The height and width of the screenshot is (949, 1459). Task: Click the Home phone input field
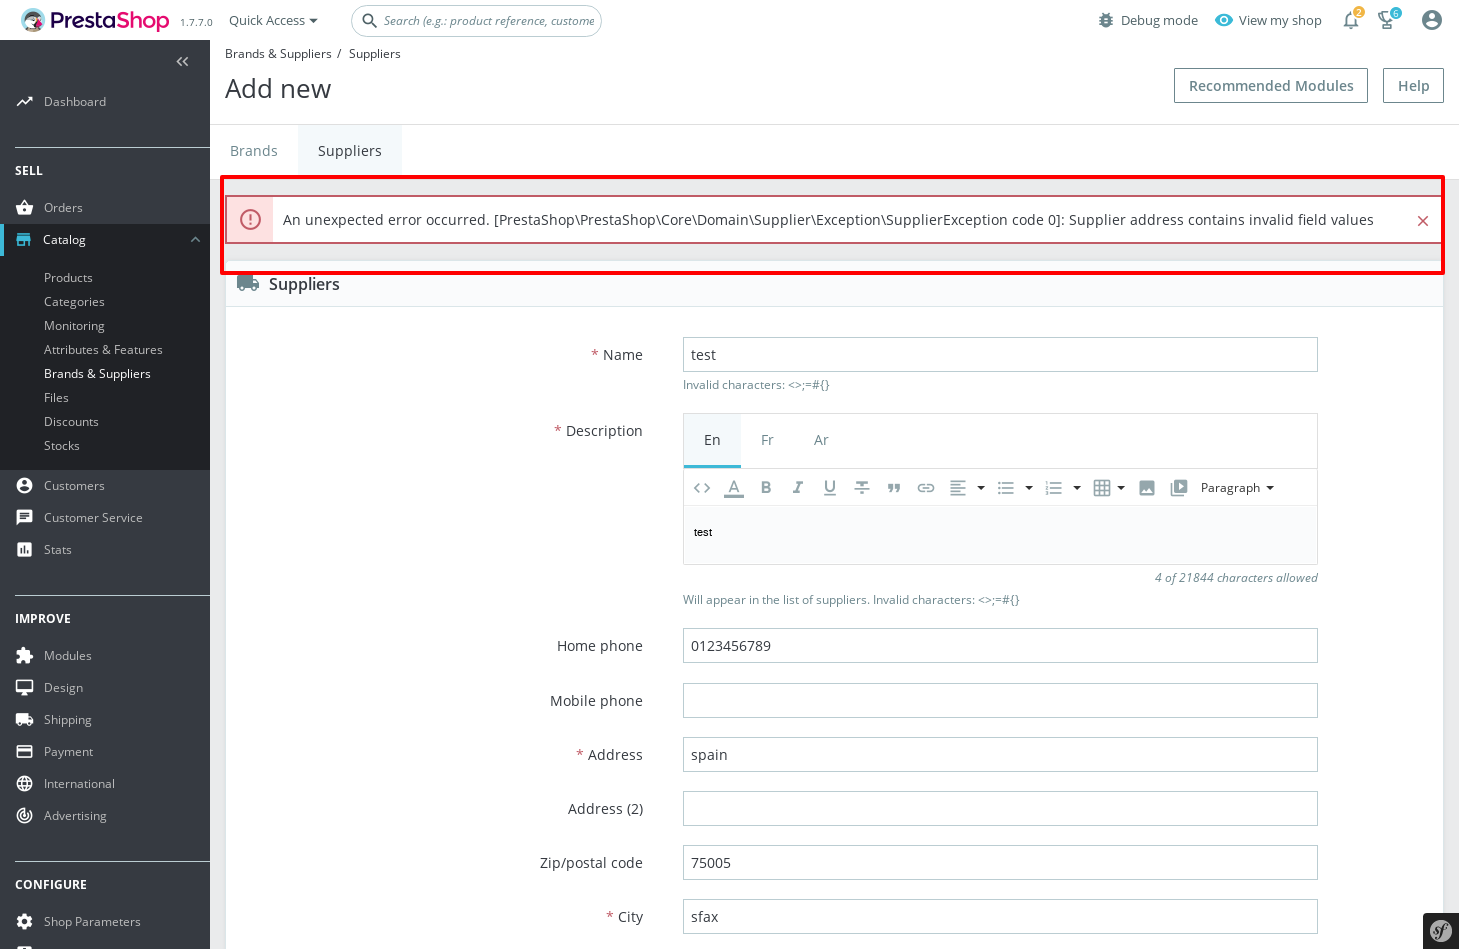(x=1000, y=646)
